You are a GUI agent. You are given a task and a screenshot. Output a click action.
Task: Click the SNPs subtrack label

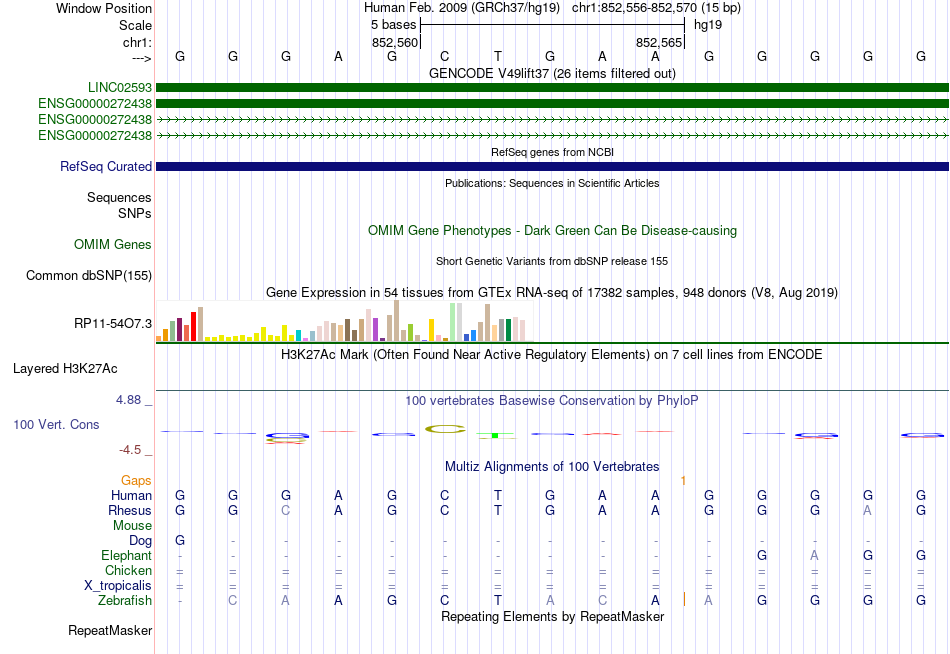point(135,213)
